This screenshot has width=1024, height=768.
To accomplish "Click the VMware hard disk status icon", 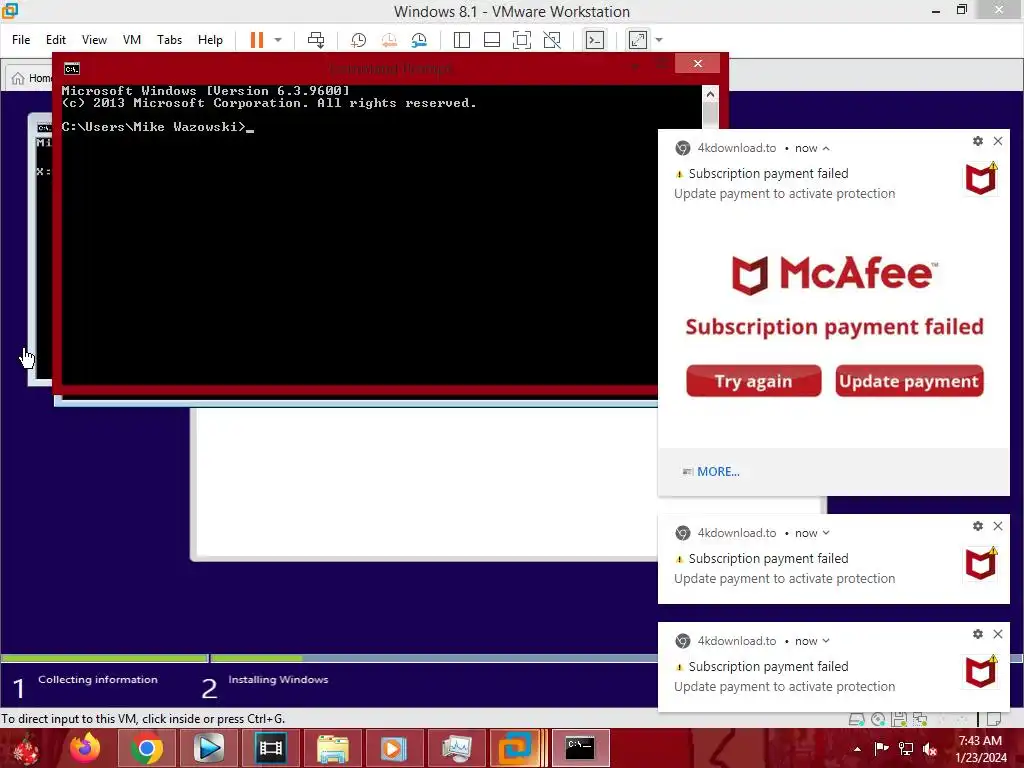I will point(856,719).
